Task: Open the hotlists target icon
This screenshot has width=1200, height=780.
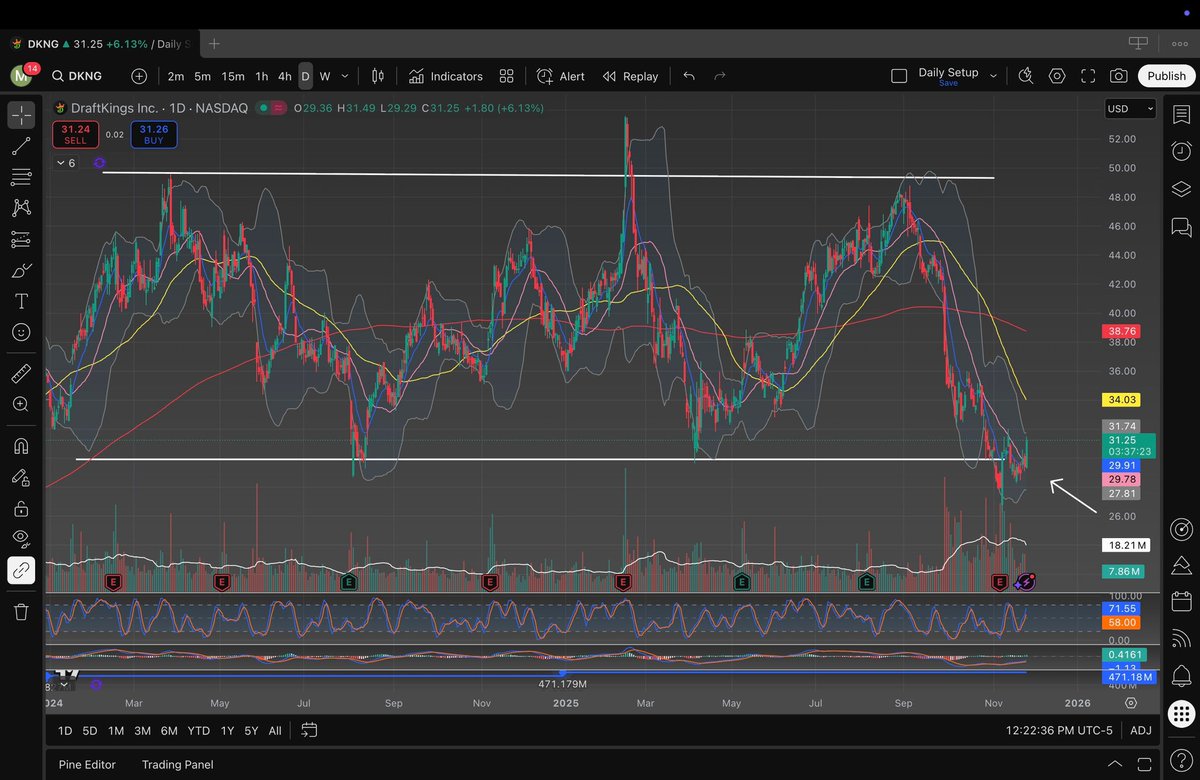Action: point(1181,528)
